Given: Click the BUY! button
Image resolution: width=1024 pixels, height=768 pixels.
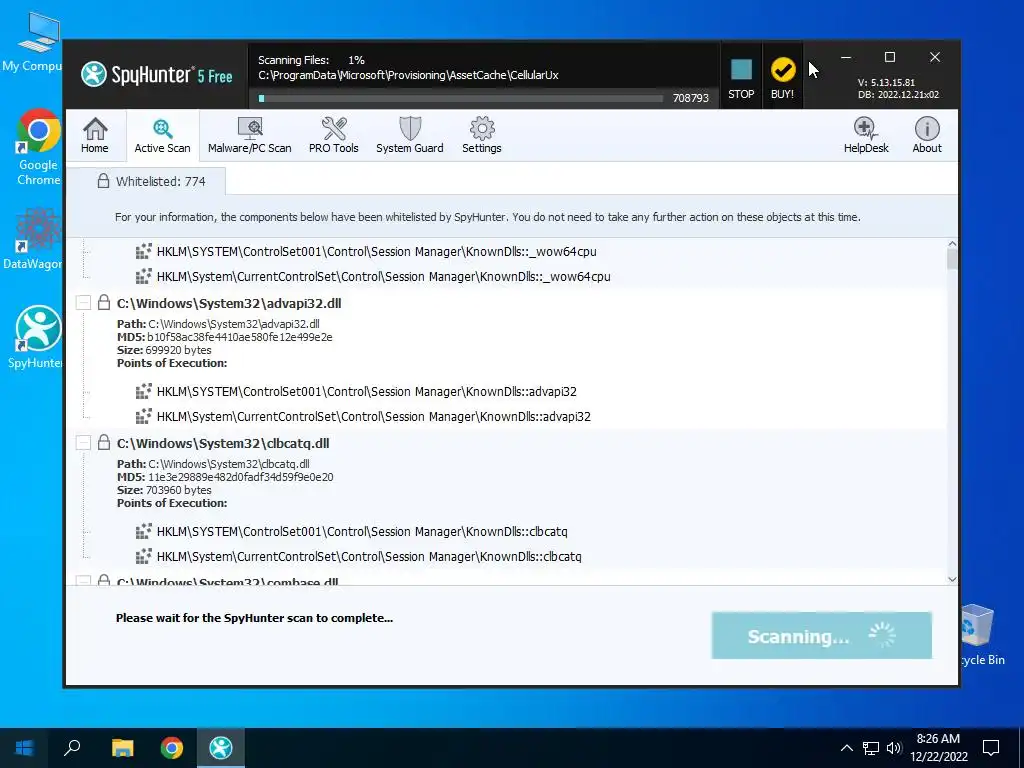Looking at the screenshot, I should click(782, 78).
